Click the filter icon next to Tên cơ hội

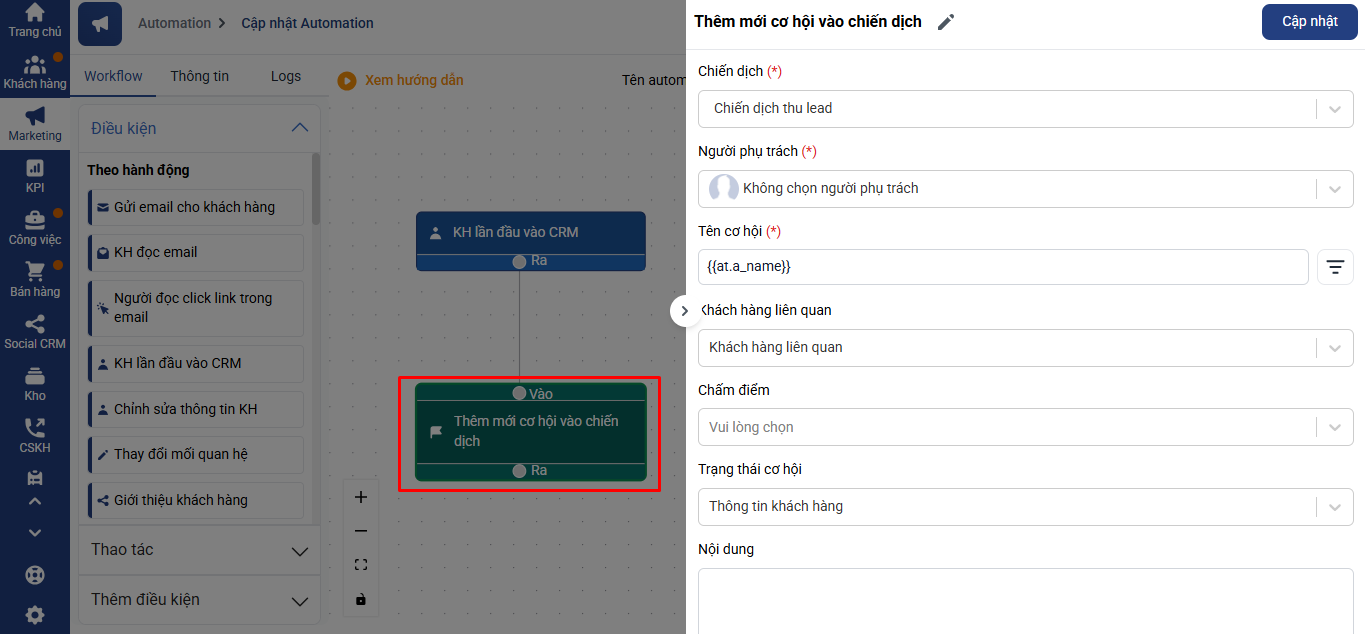(1335, 267)
